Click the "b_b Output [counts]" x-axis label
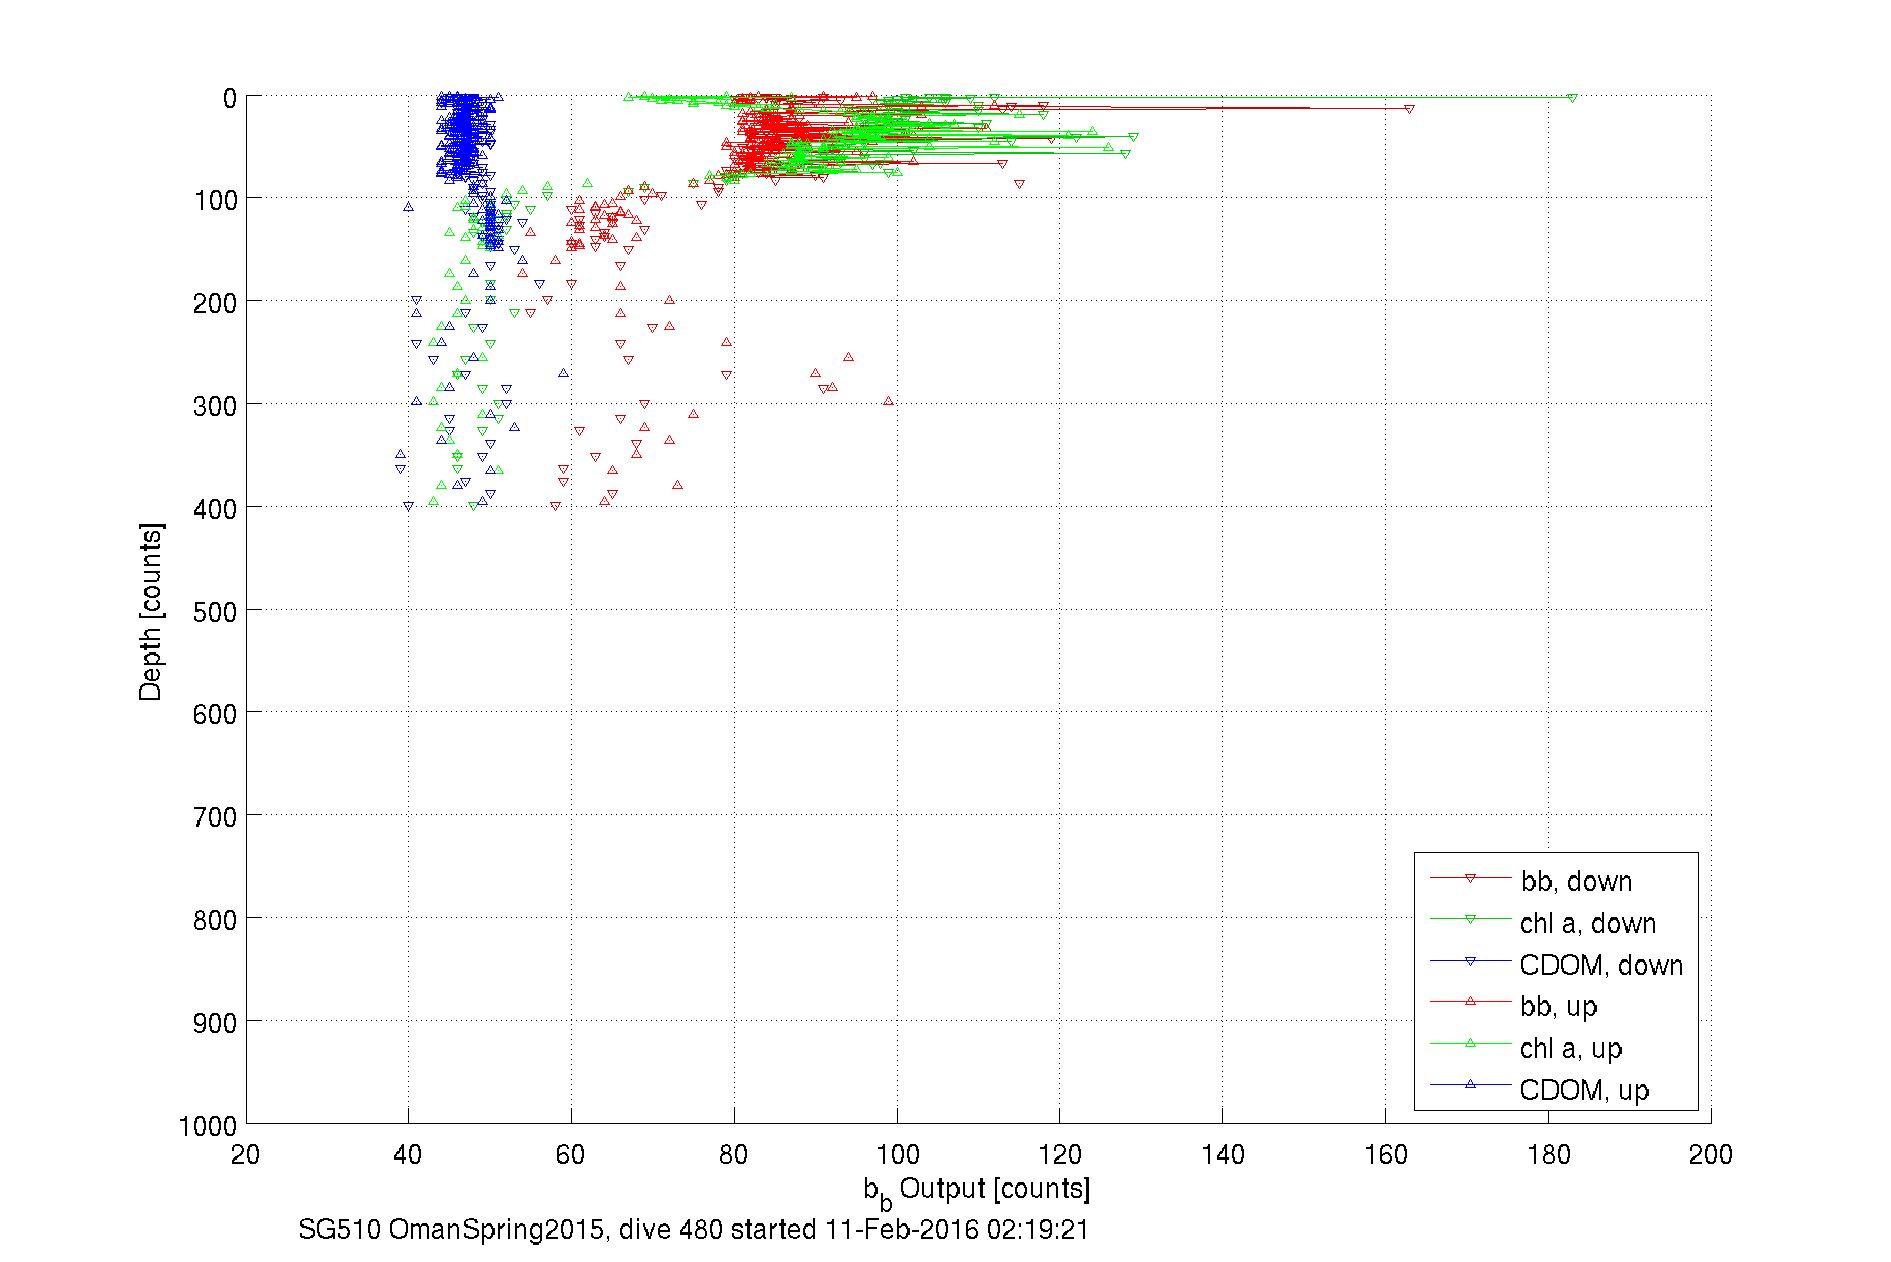The height and width of the screenshot is (1262, 1891). [976, 1190]
